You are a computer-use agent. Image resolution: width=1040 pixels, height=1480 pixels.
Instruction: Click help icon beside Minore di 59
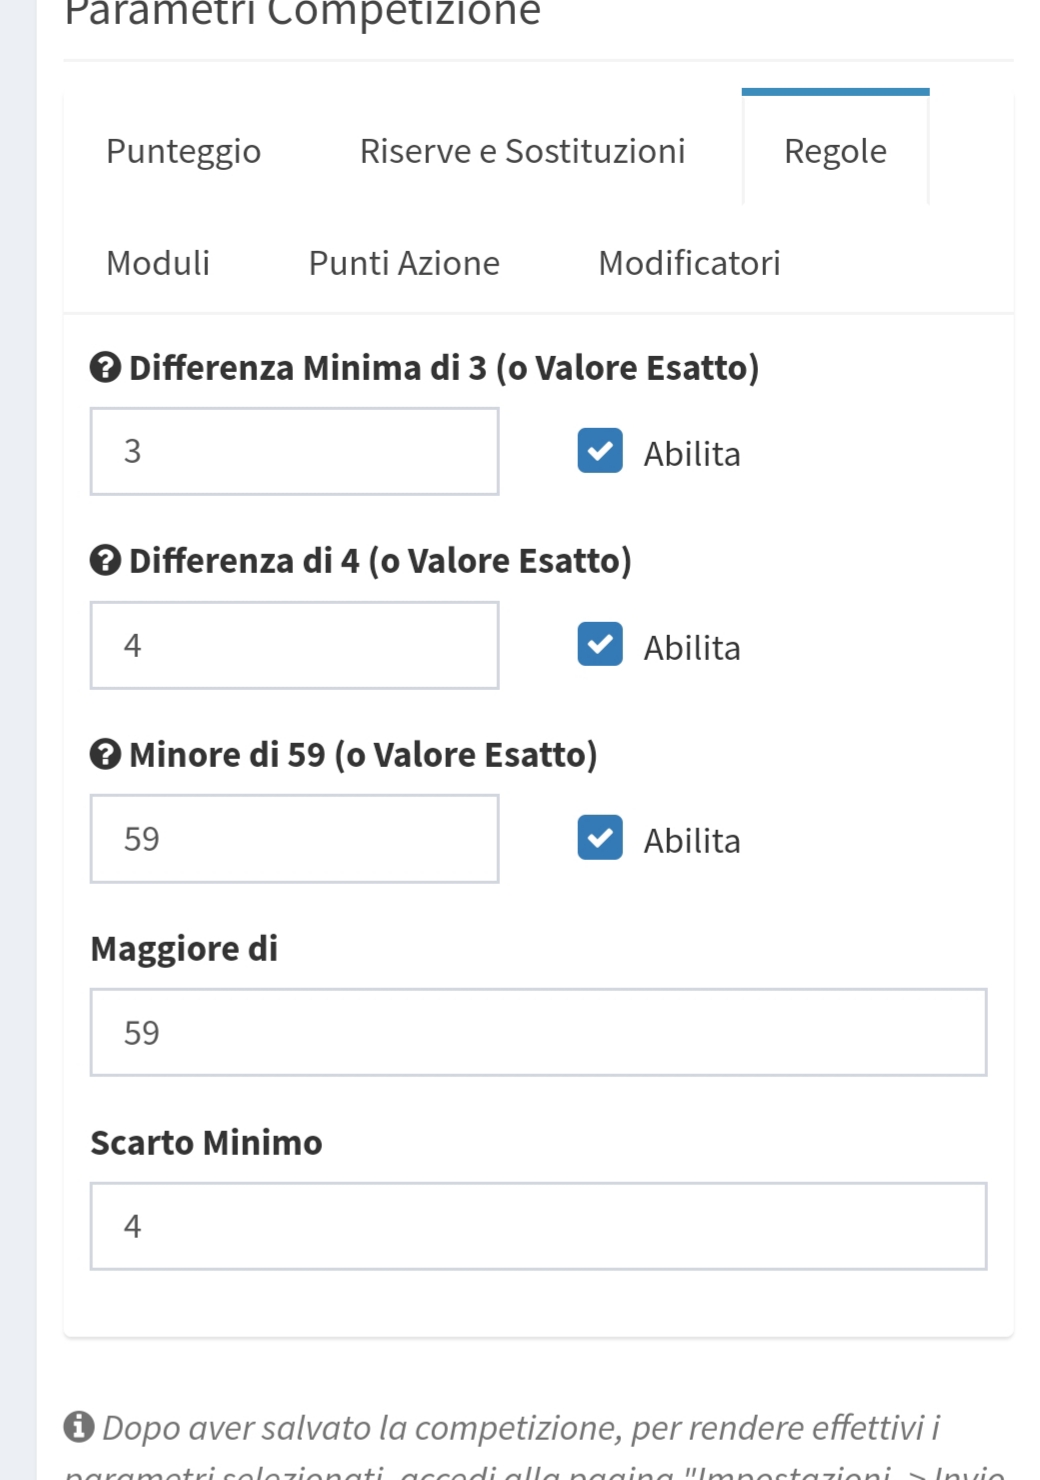point(105,755)
